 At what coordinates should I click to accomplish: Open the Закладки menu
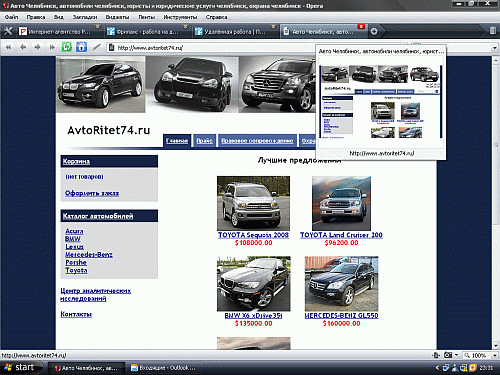85,17
